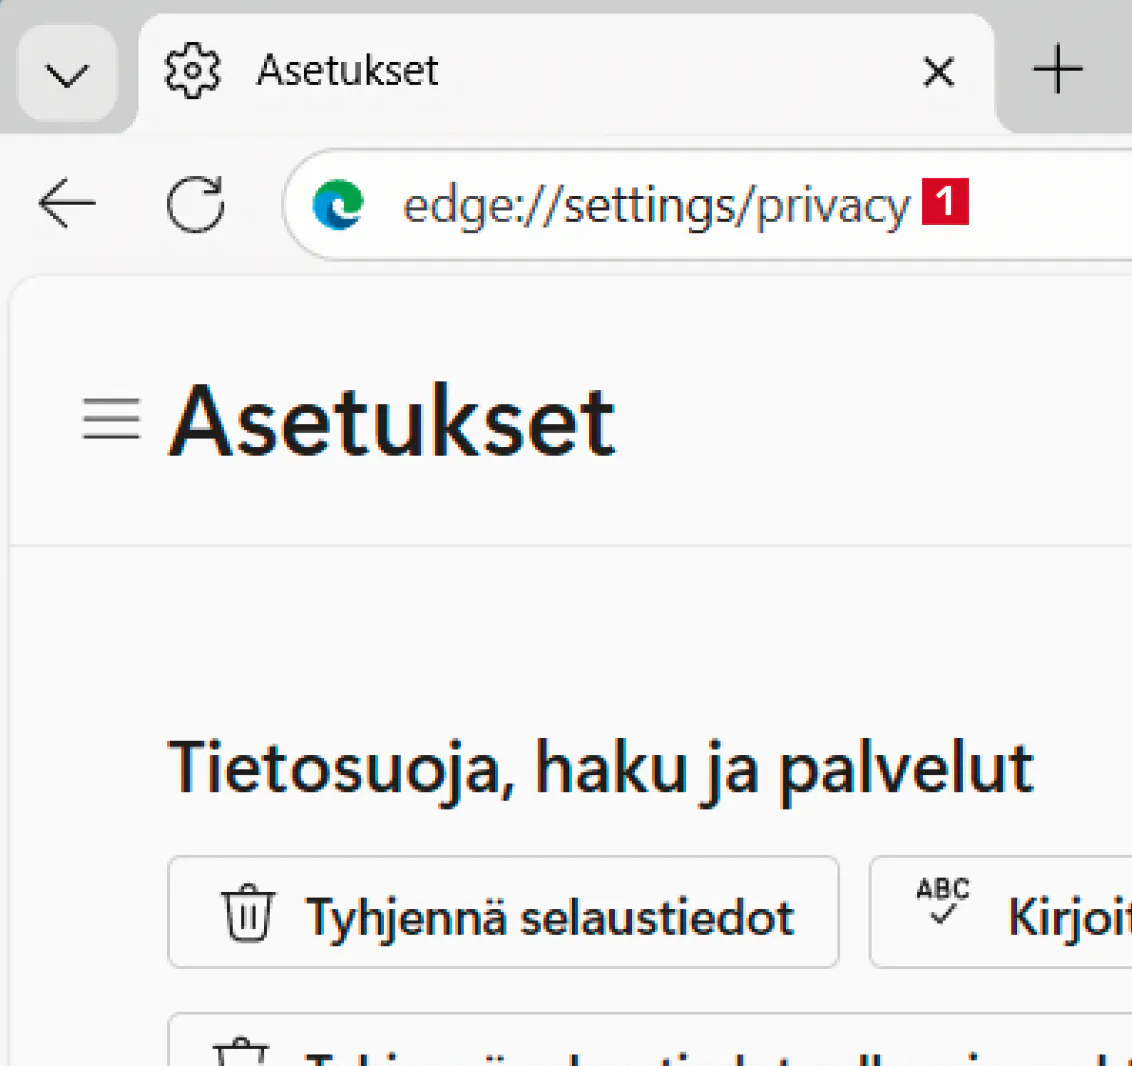
Task: Close the Asetukset tab
Action: [x=938, y=72]
